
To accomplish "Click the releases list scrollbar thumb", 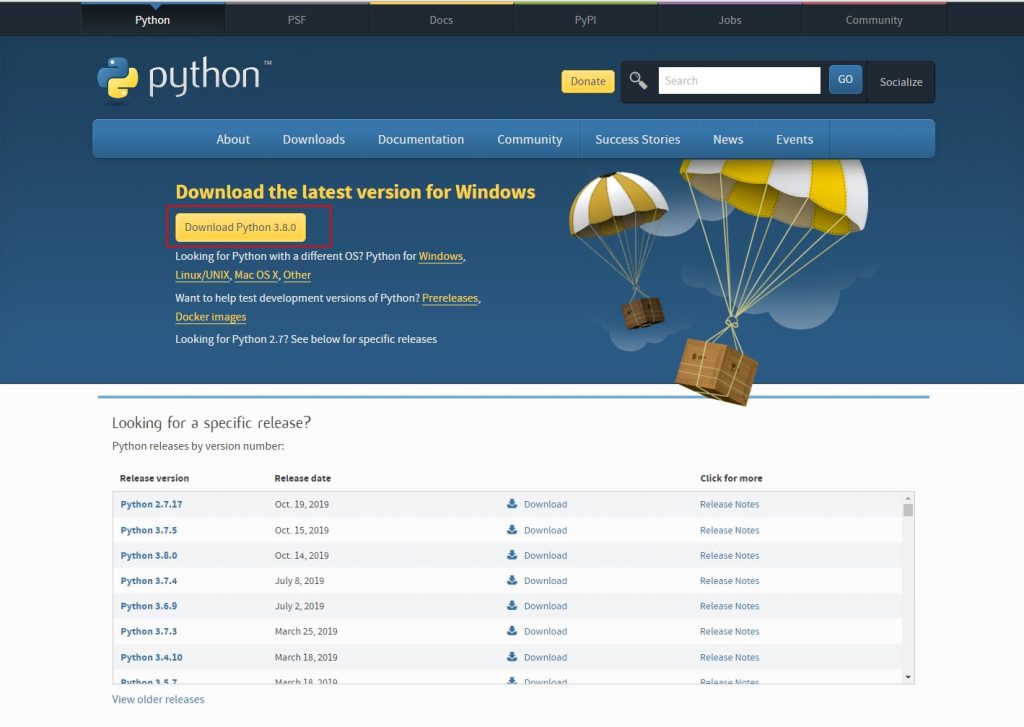I will point(908,509).
